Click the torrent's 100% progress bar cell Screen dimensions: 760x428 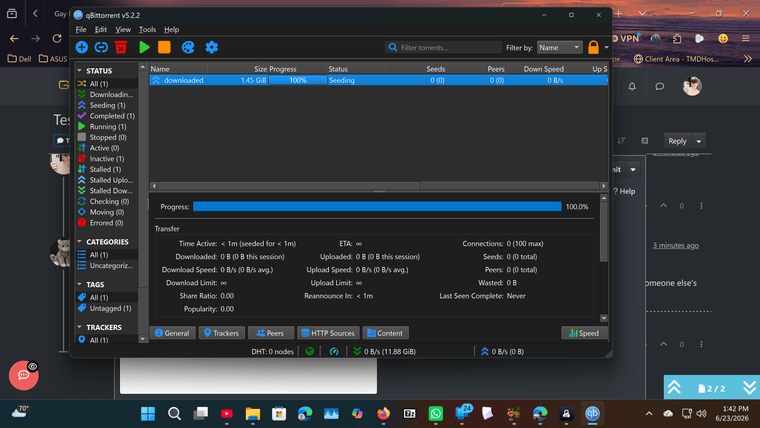pos(298,80)
